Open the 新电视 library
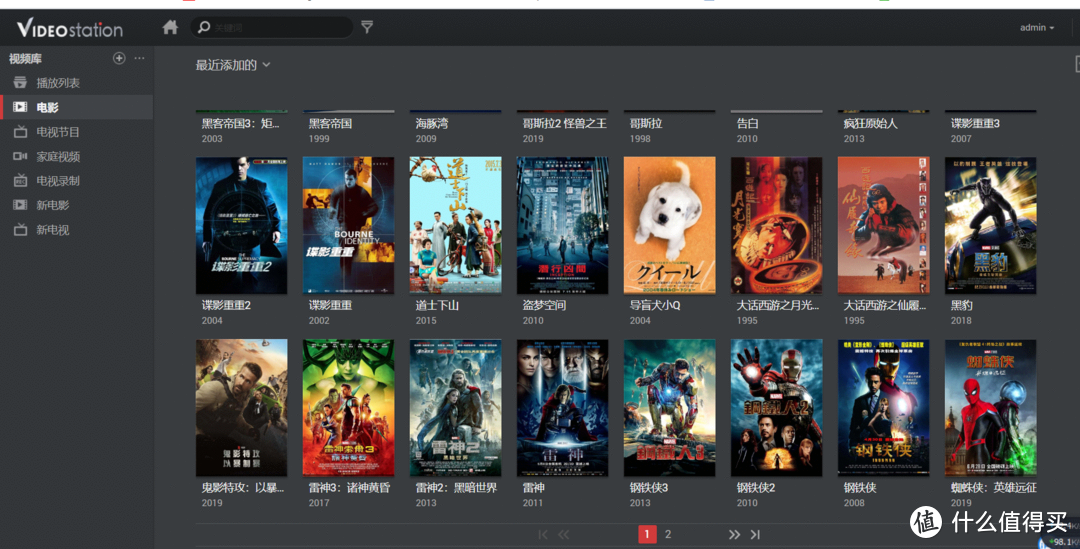The width and height of the screenshot is (1080, 549). pos(52,229)
